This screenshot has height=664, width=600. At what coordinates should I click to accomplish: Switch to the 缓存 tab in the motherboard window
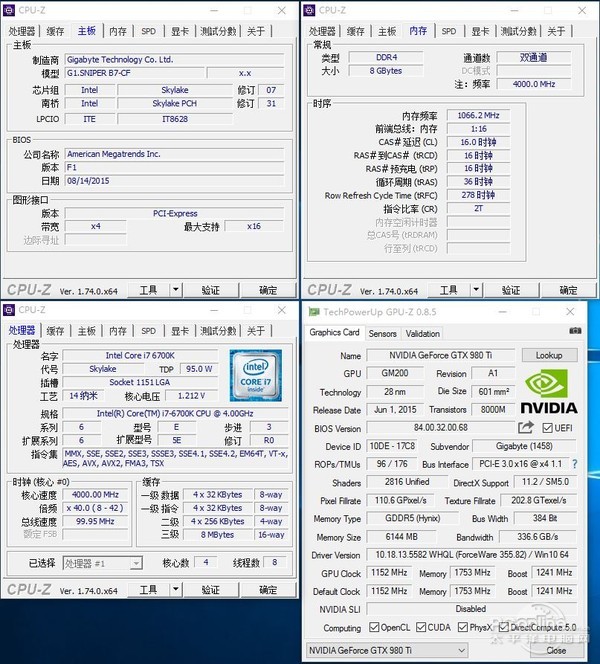pos(55,31)
